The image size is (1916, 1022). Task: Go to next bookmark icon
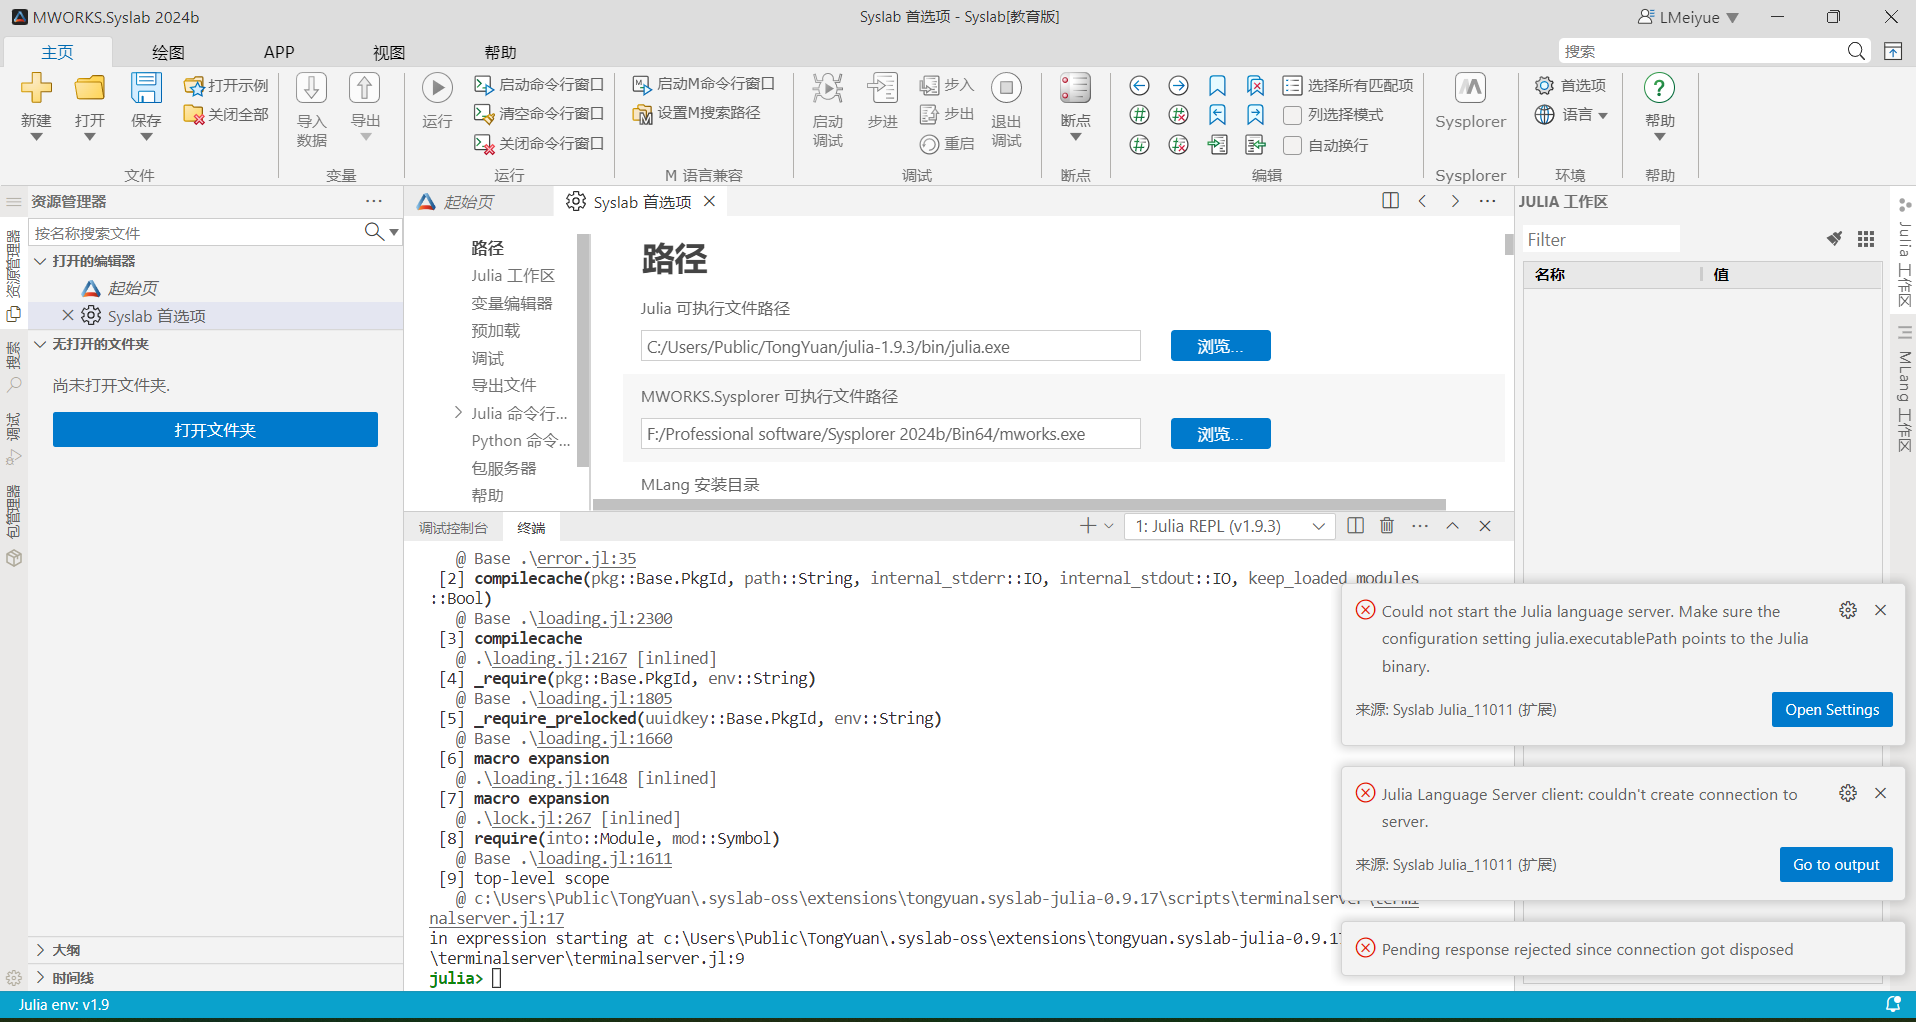coord(1256,115)
